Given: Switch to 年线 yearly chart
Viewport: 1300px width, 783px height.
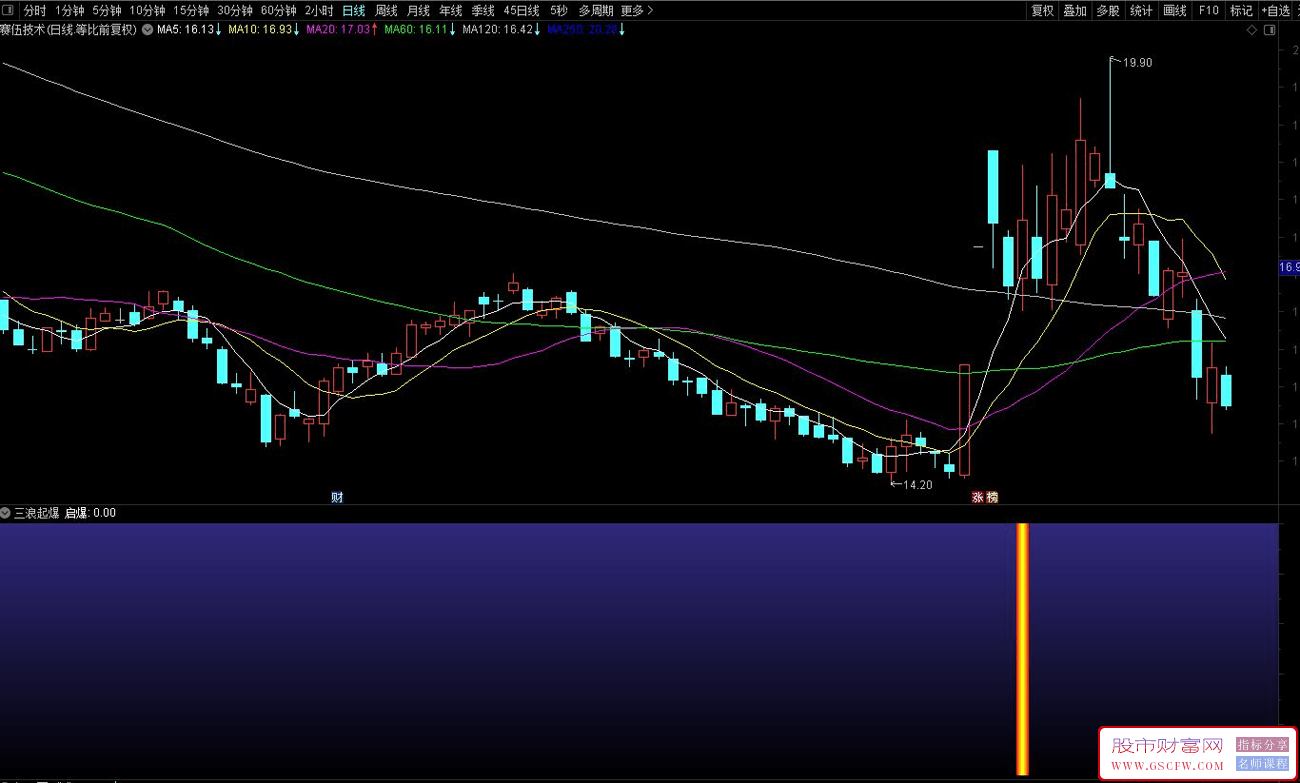Looking at the screenshot, I should tap(451, 10).
